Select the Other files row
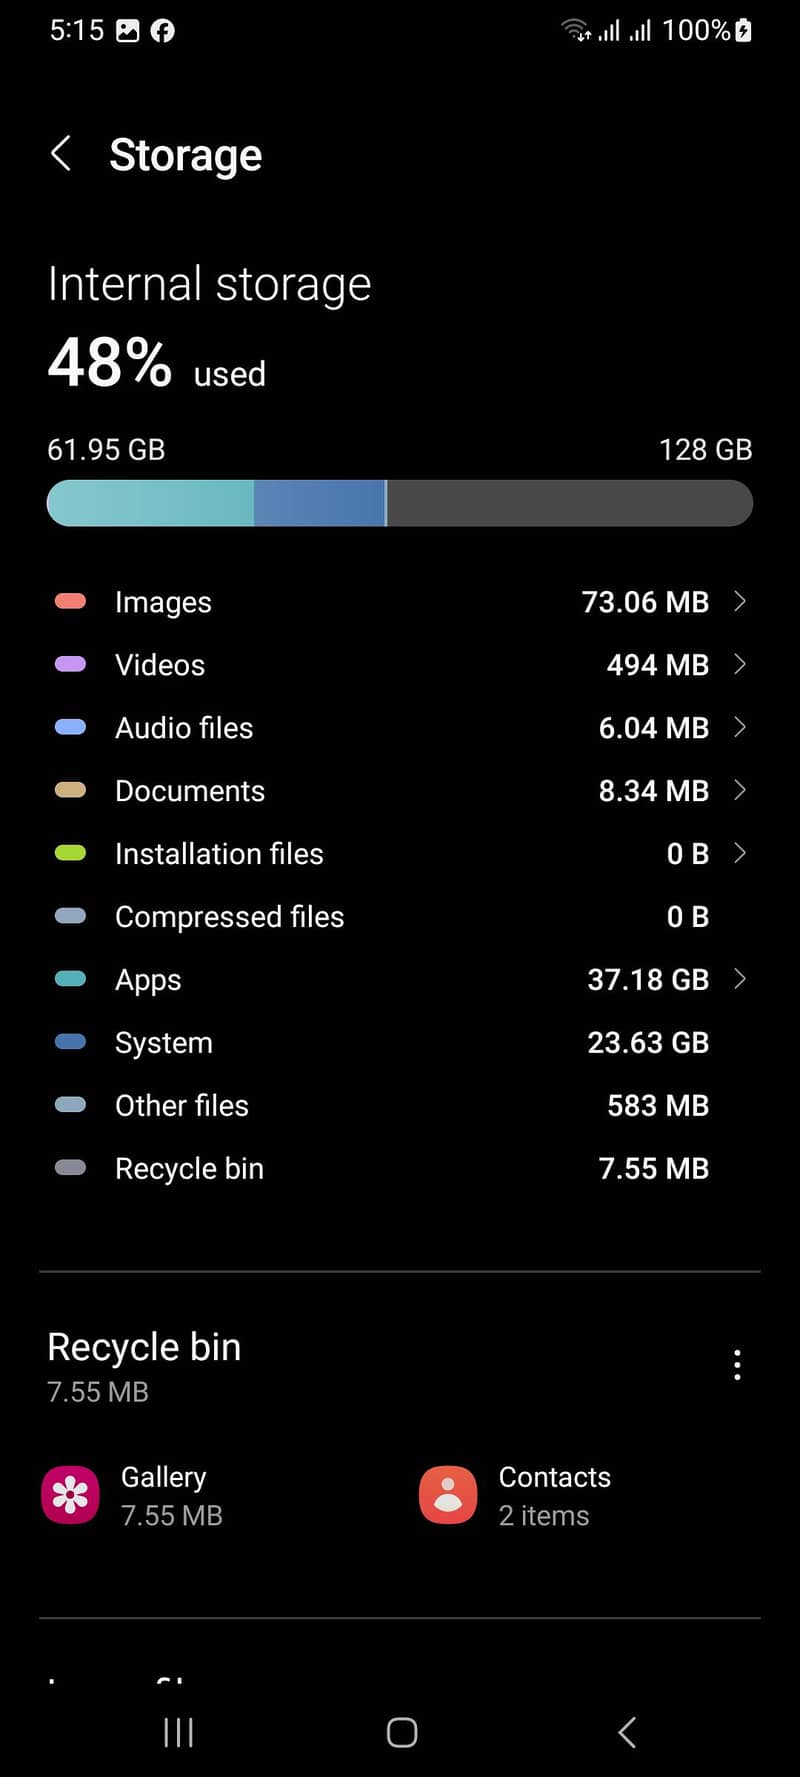 400,1105
